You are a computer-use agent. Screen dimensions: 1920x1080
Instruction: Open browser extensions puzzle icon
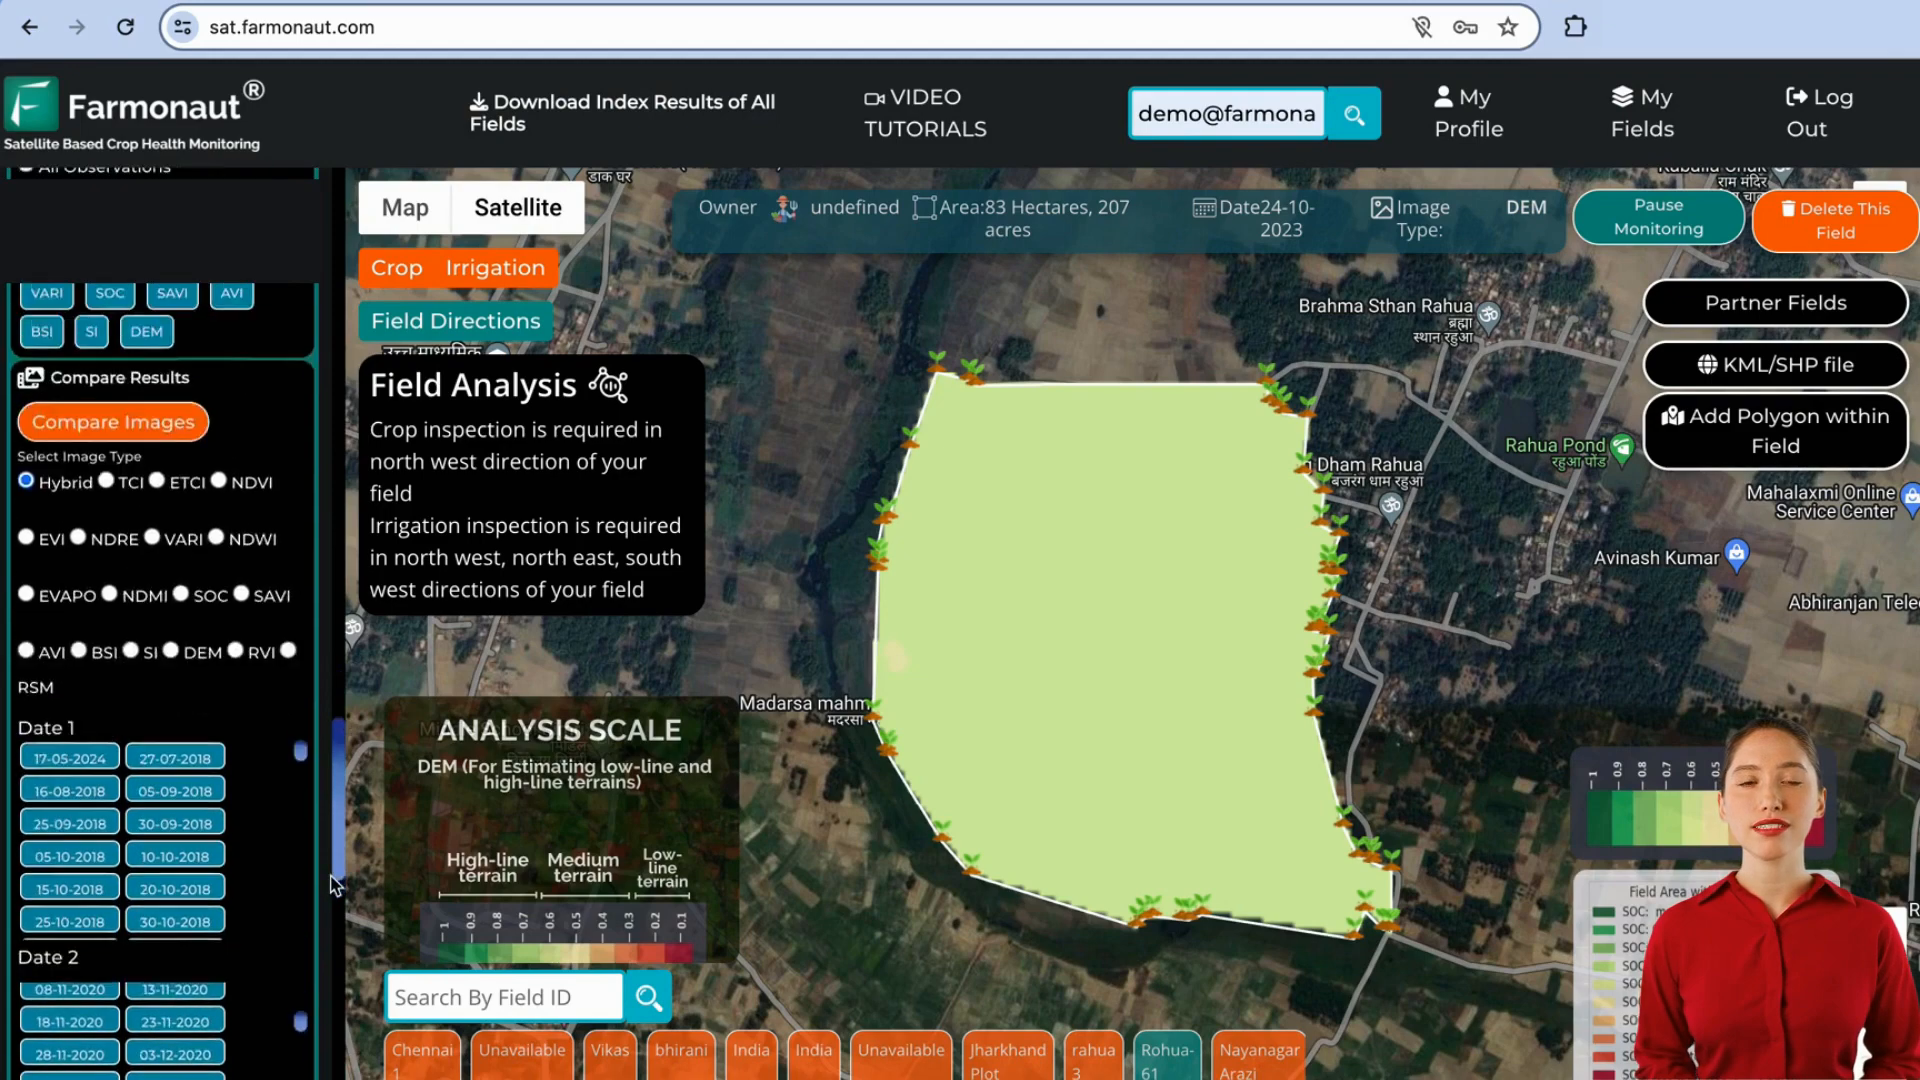[x=1575, y=27]
